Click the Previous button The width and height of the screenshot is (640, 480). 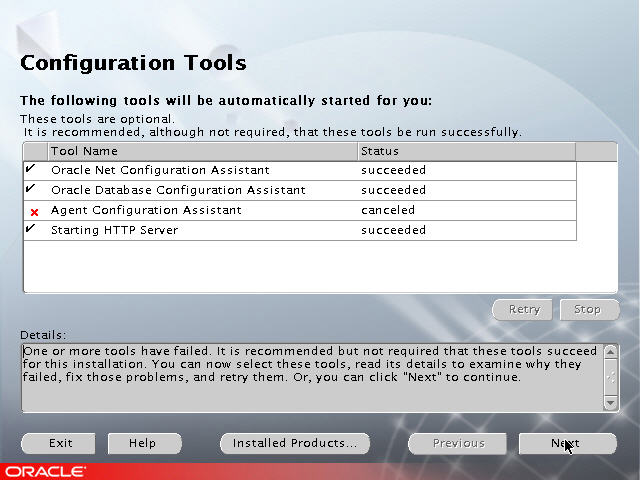[457, 443]
